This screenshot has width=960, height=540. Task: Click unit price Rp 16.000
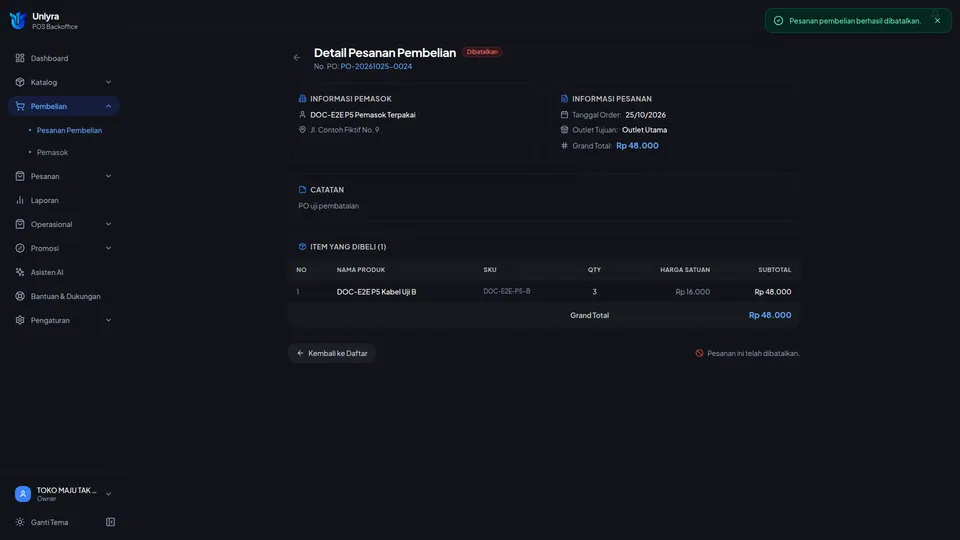pyautogui.click(x=692, y=292)
